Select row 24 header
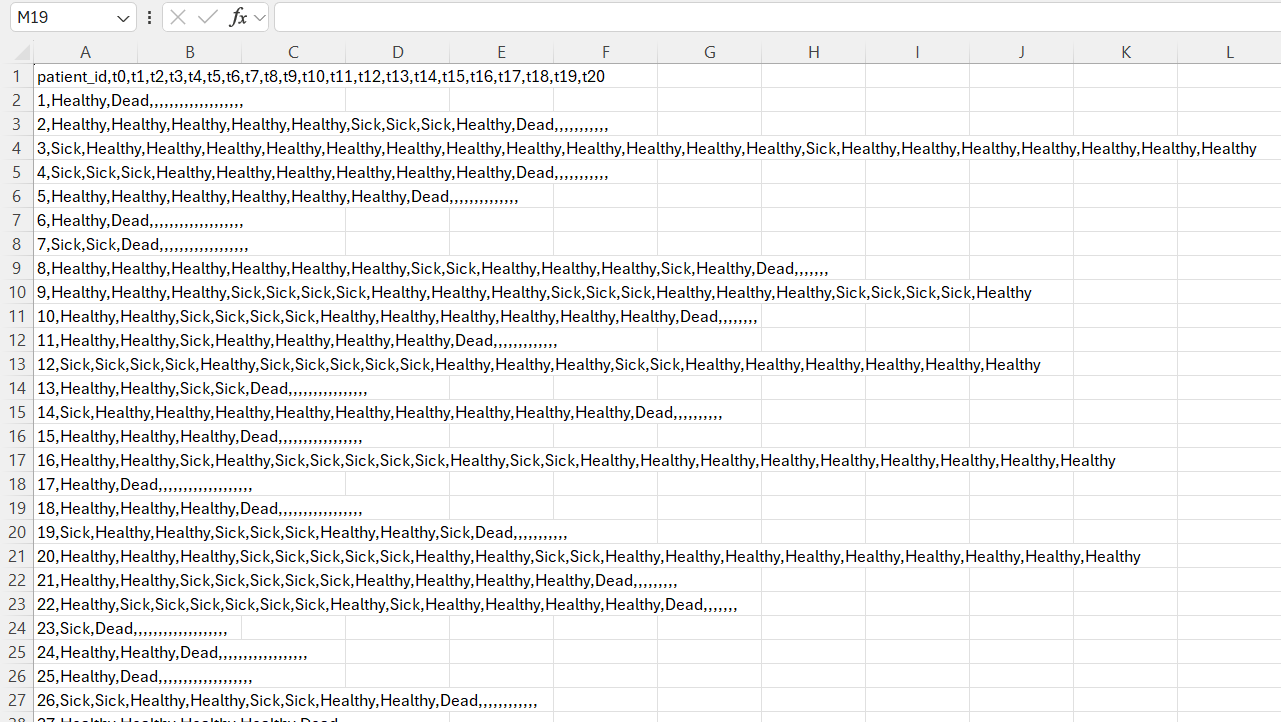The width and height of the screenshot is (1281, 722). point(17,628)
